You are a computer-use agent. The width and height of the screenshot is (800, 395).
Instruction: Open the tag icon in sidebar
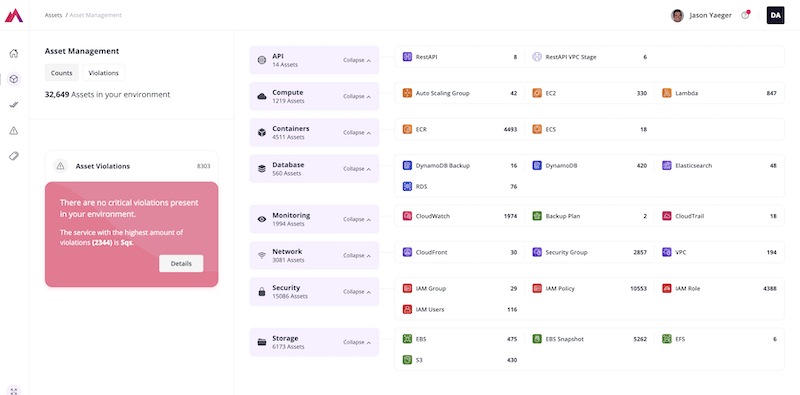[14, 156]
